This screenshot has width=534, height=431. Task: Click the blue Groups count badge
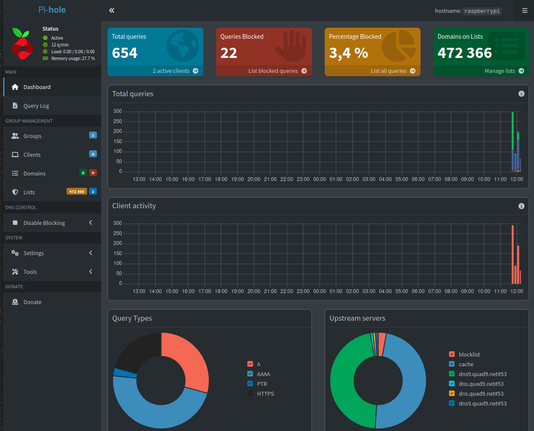[x=93, y=135]
